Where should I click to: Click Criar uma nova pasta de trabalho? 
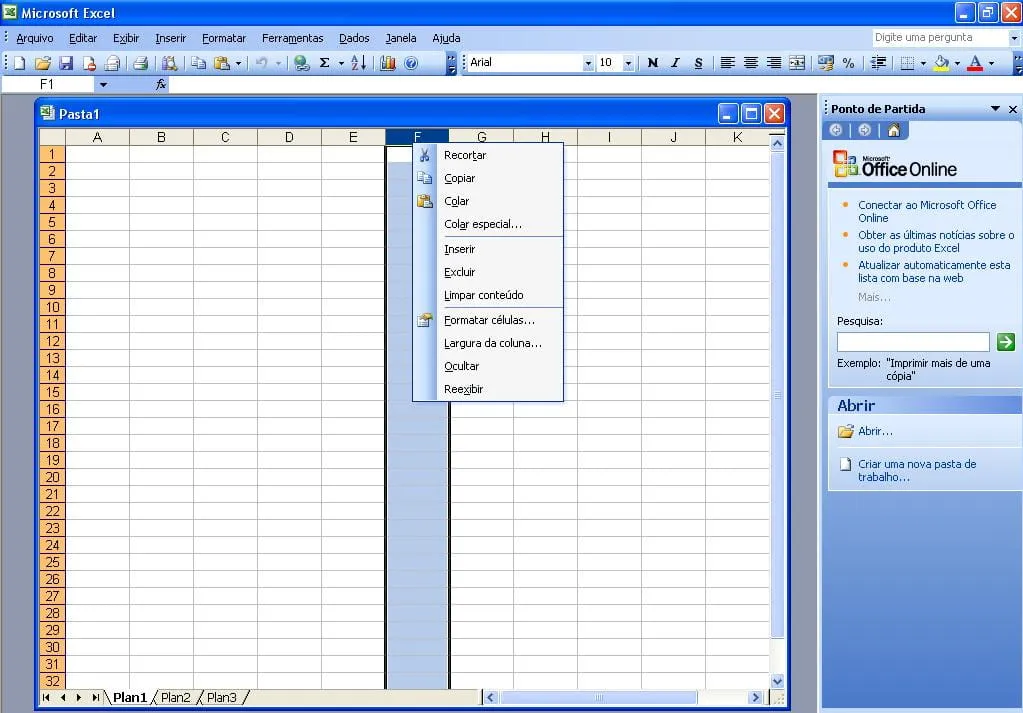point(917,470)
